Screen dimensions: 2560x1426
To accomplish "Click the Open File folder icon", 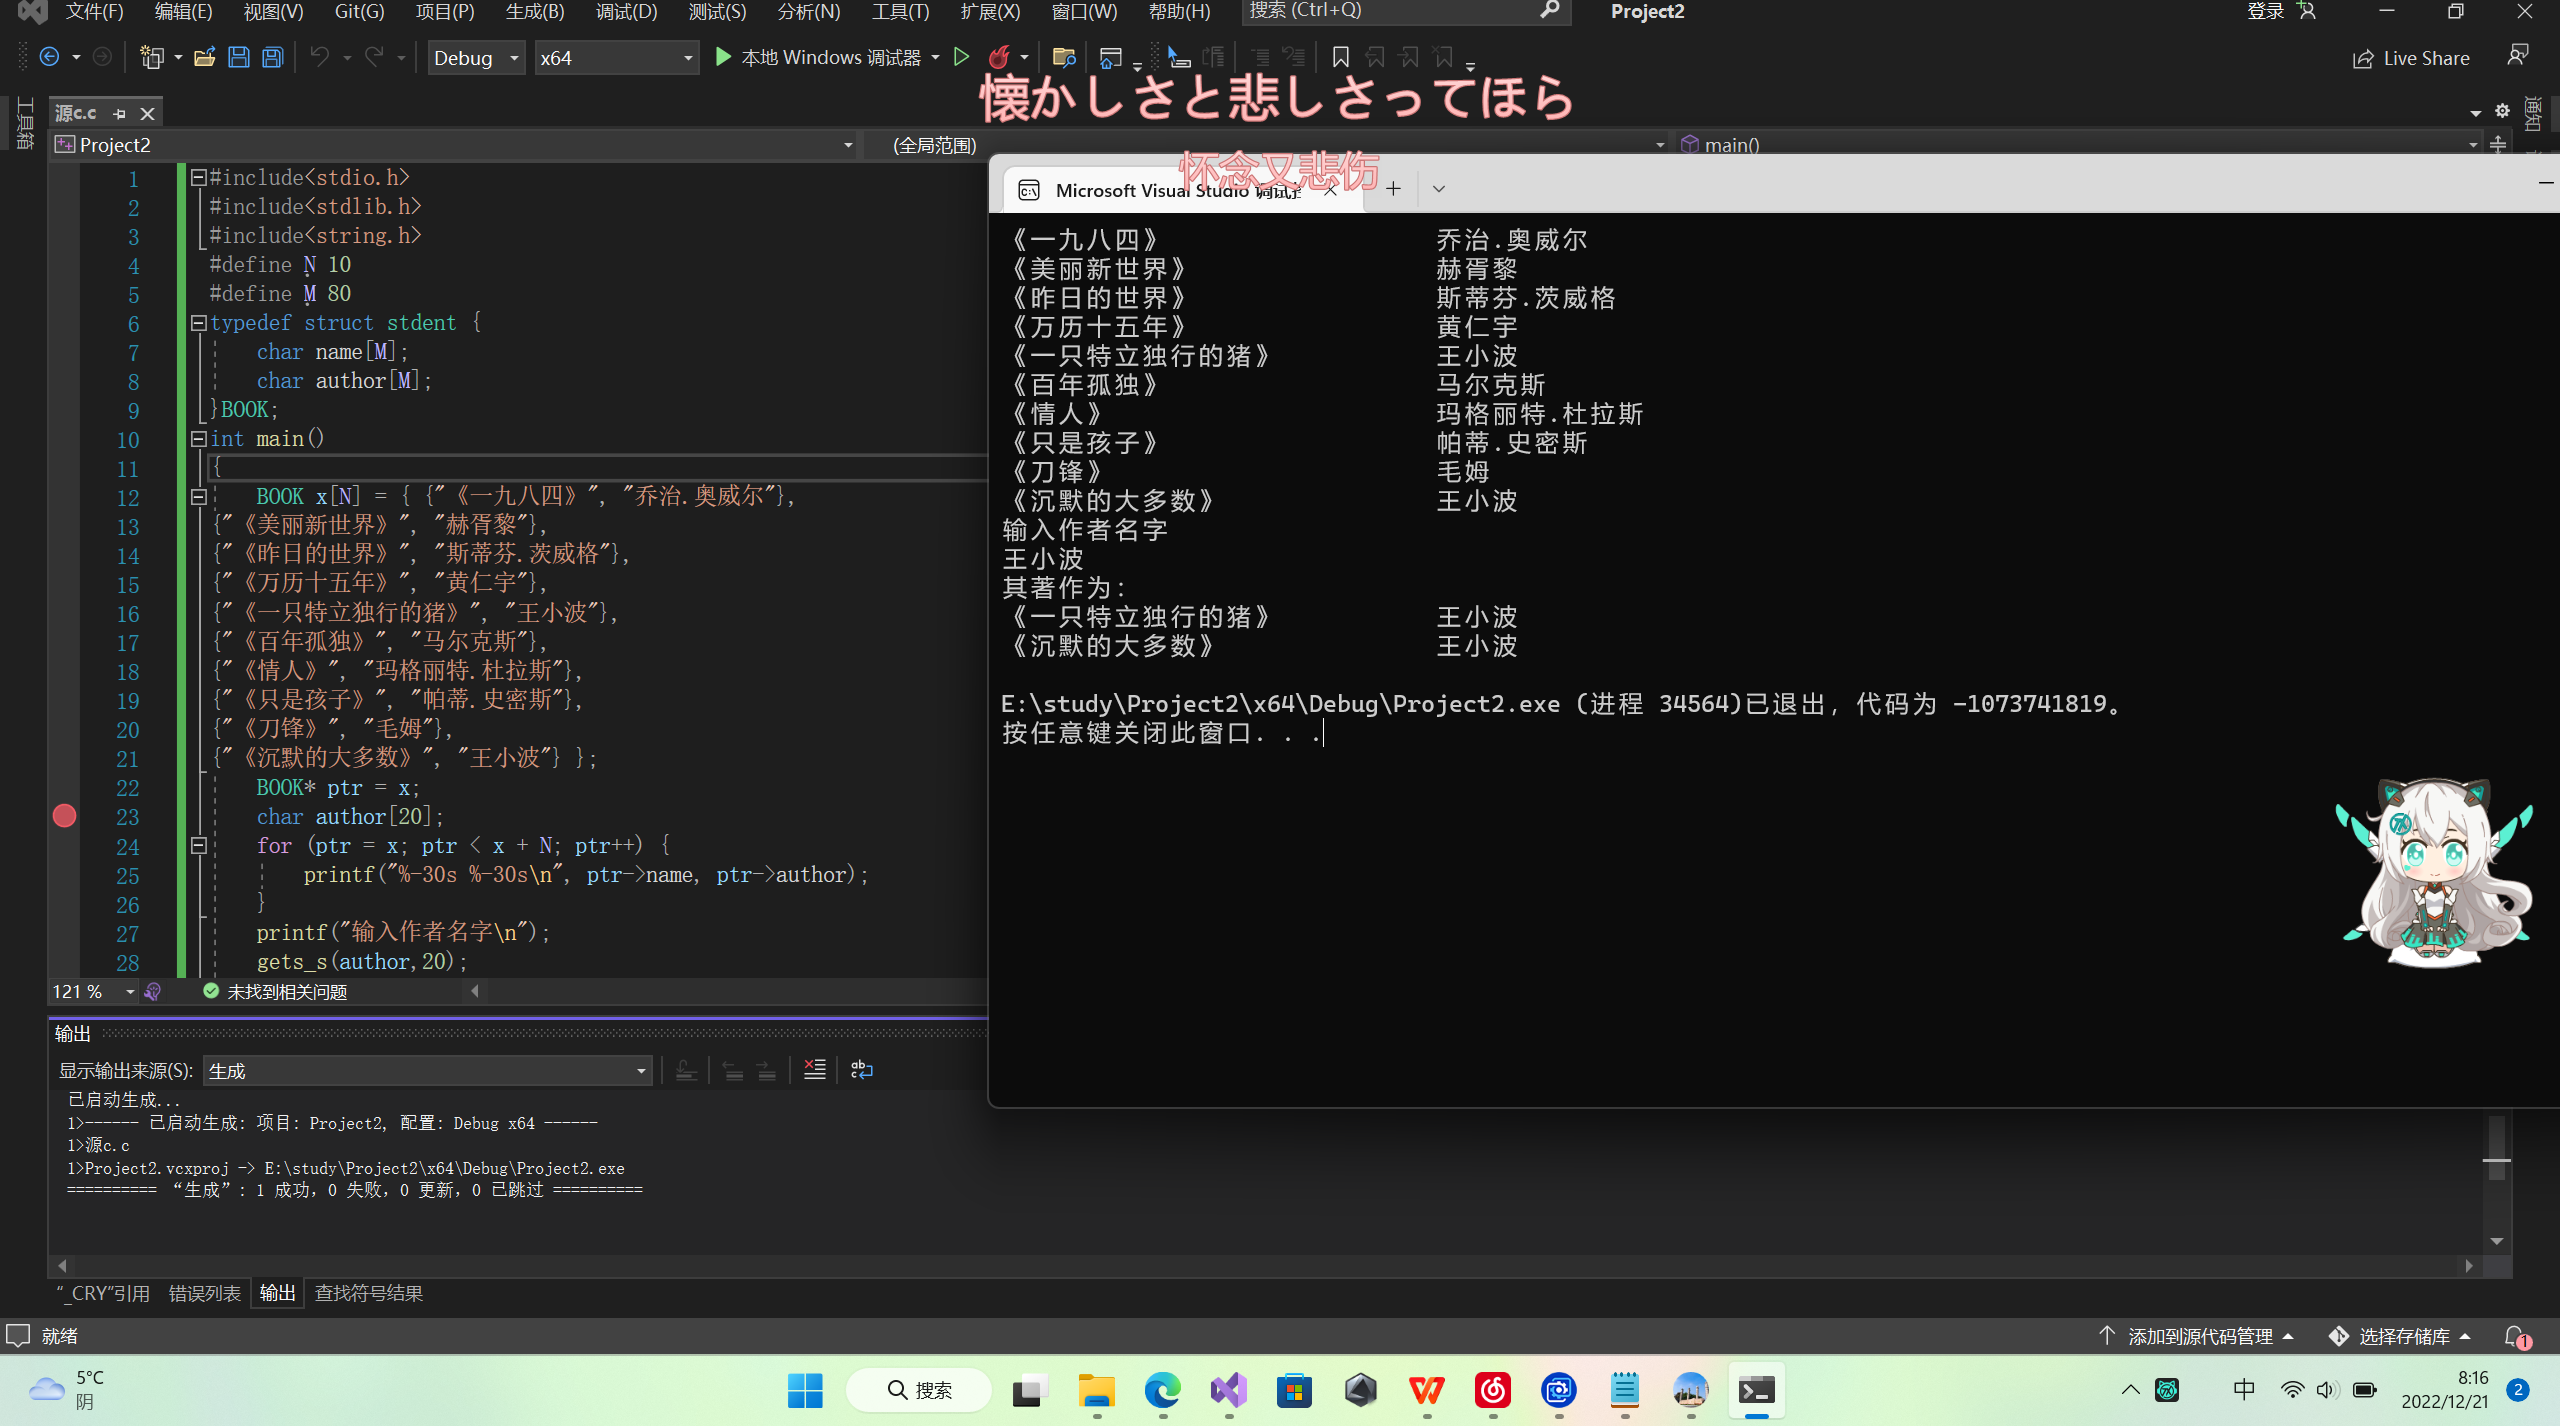I will pos(204,57).
